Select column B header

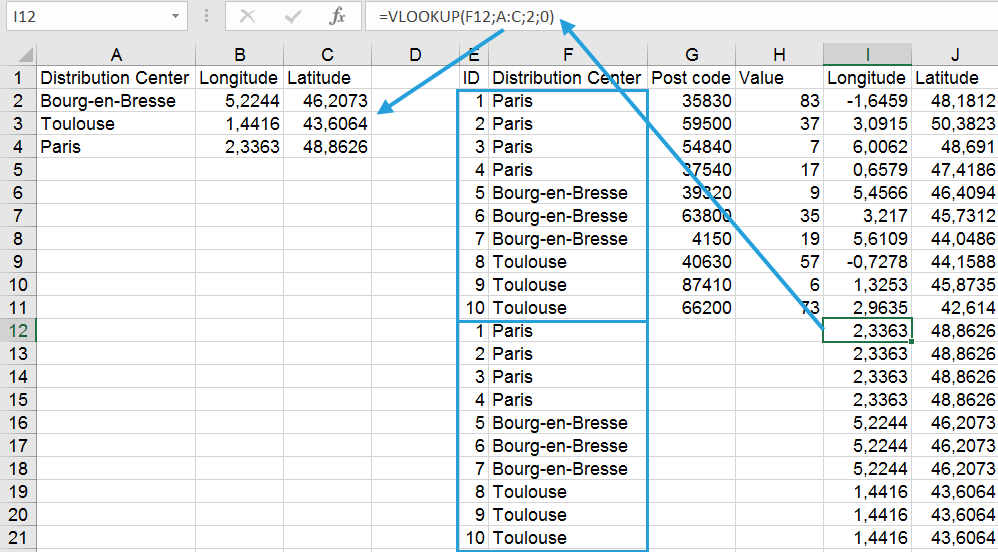click(x=239, y=55)
